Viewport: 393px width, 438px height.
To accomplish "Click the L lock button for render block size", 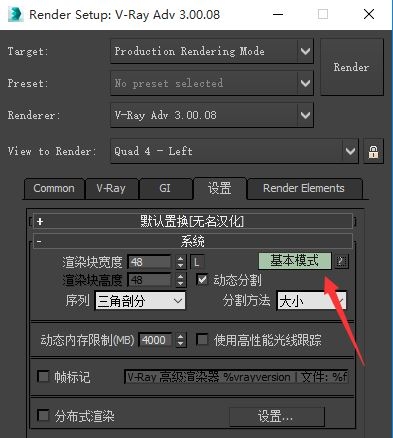I will (x=197, y=262).
